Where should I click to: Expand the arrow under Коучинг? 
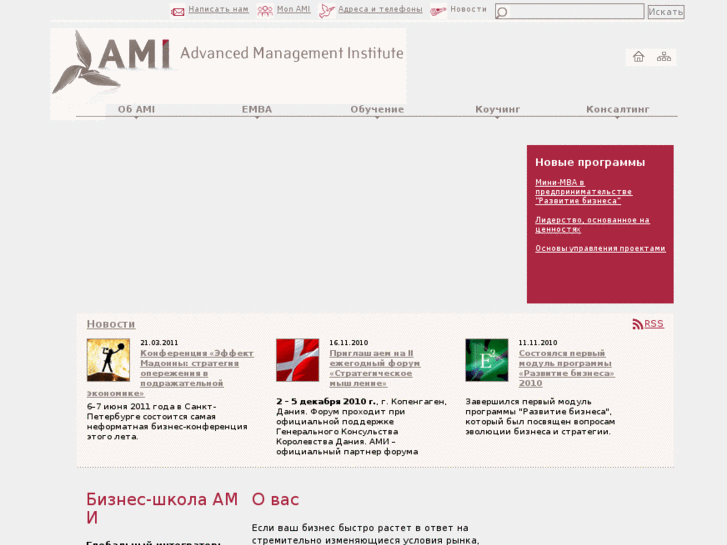point(497,118)
